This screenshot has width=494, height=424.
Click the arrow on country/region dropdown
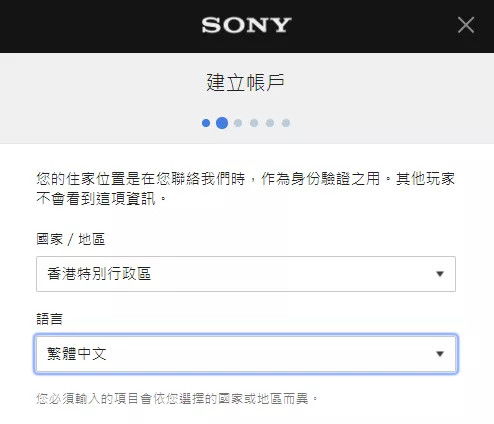pyautogui.click(x=440, y=274)
